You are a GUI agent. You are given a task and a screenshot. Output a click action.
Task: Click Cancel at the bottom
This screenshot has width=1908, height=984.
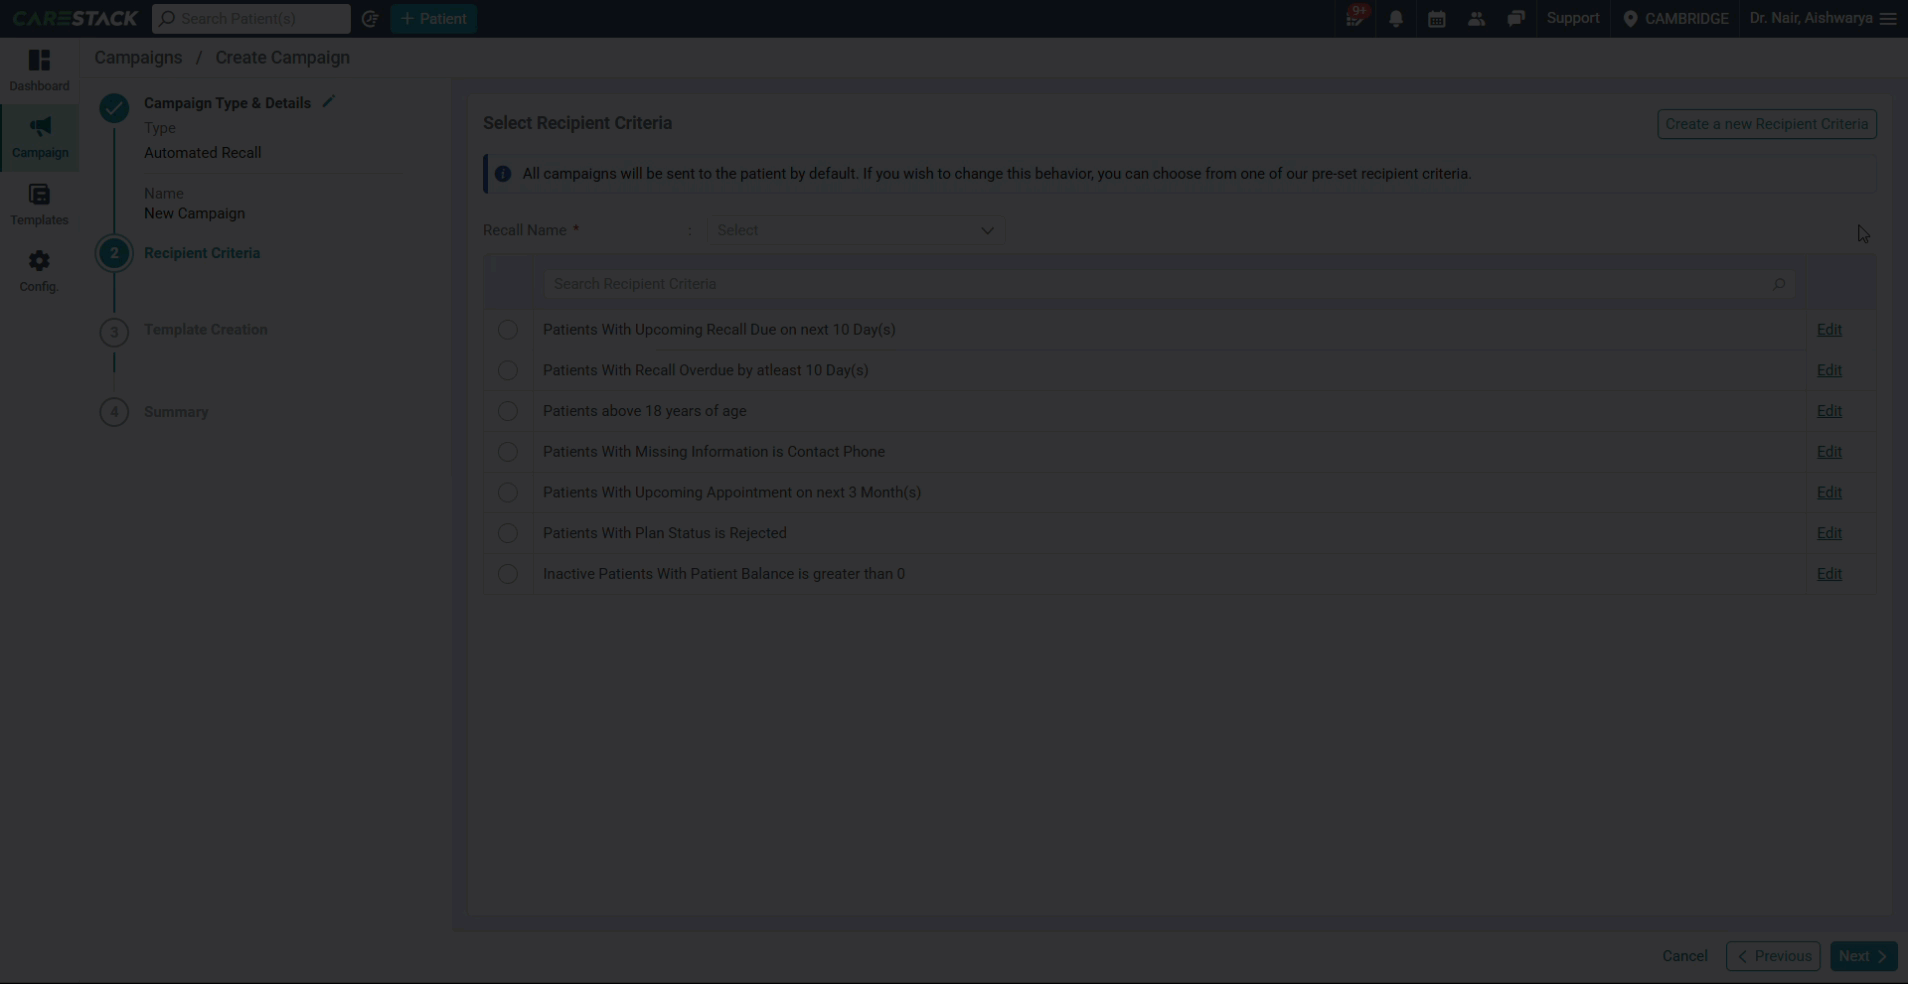coord(1684,956)
